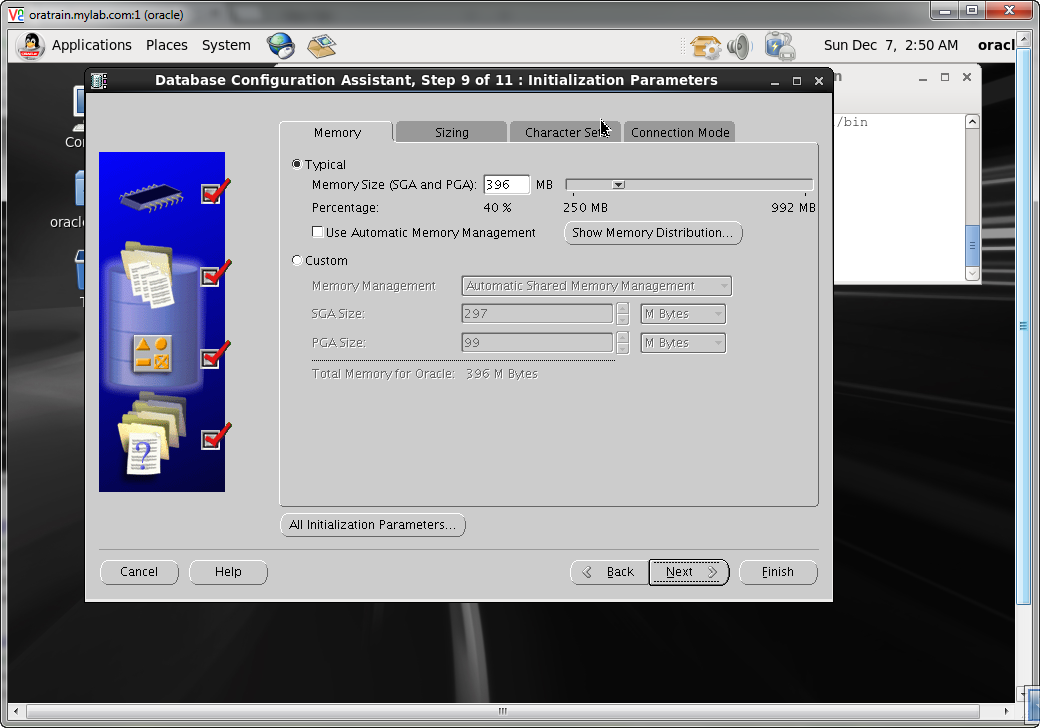Click Next to proceed
1040x728 pixels.
(689, 572)
